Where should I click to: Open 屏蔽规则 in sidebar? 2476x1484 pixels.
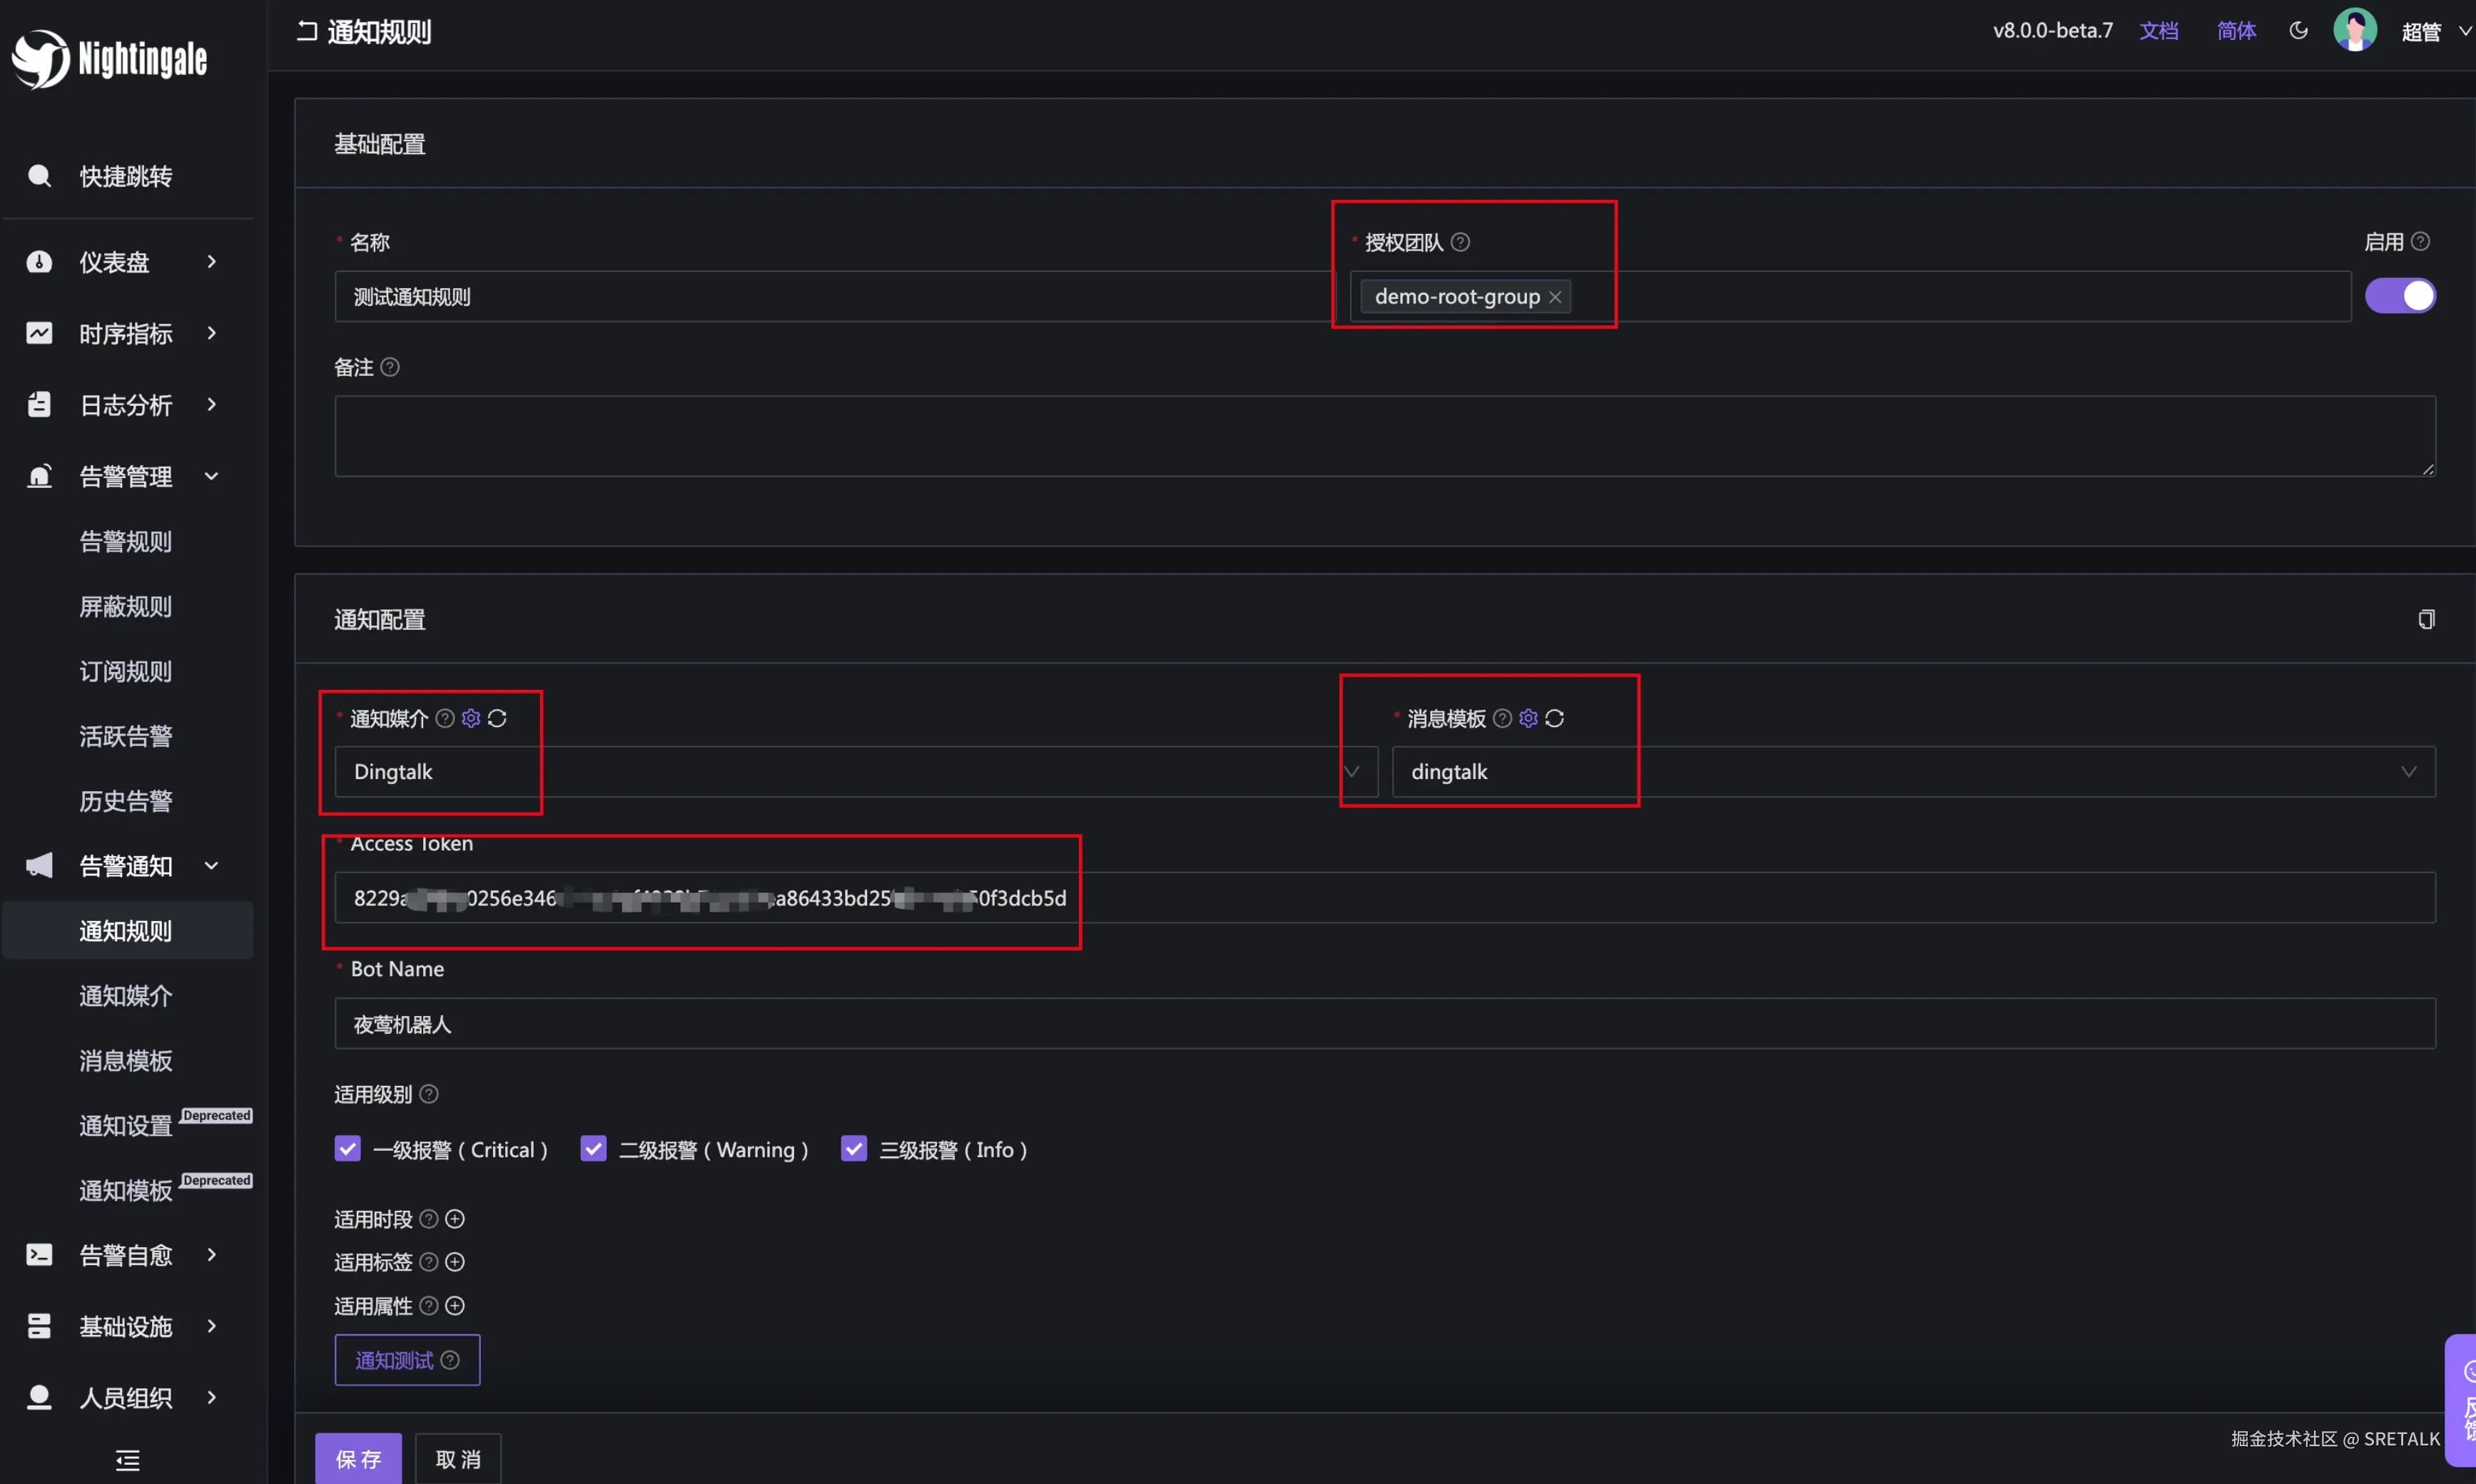tap(126, 607)
